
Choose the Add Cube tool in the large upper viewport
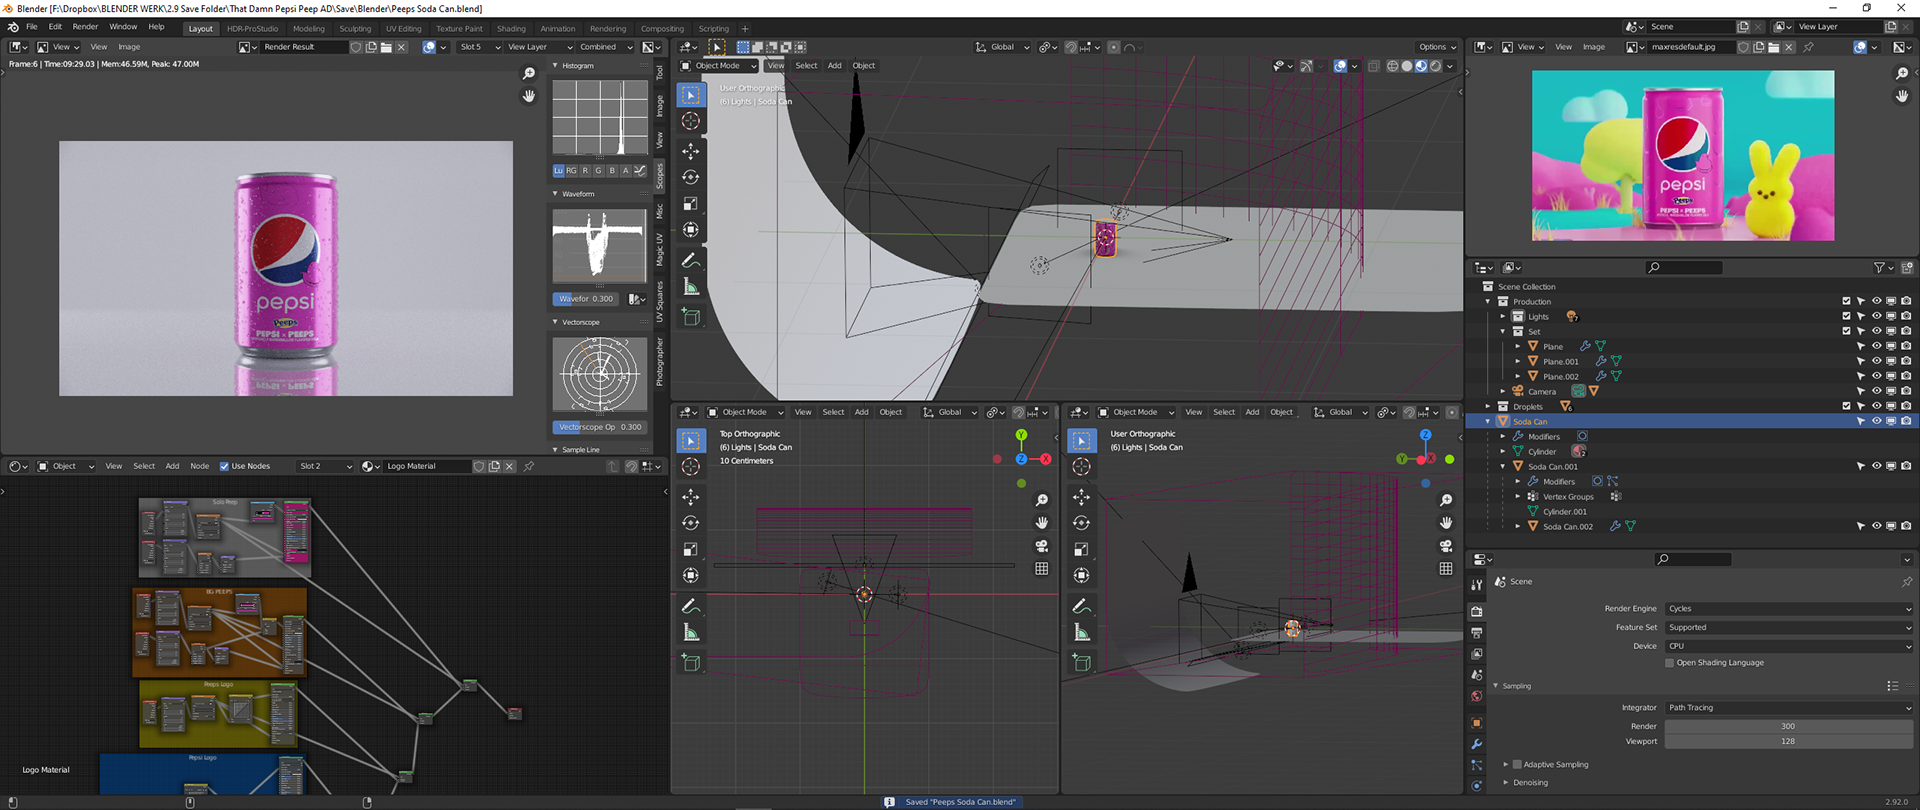coord(691,317)
